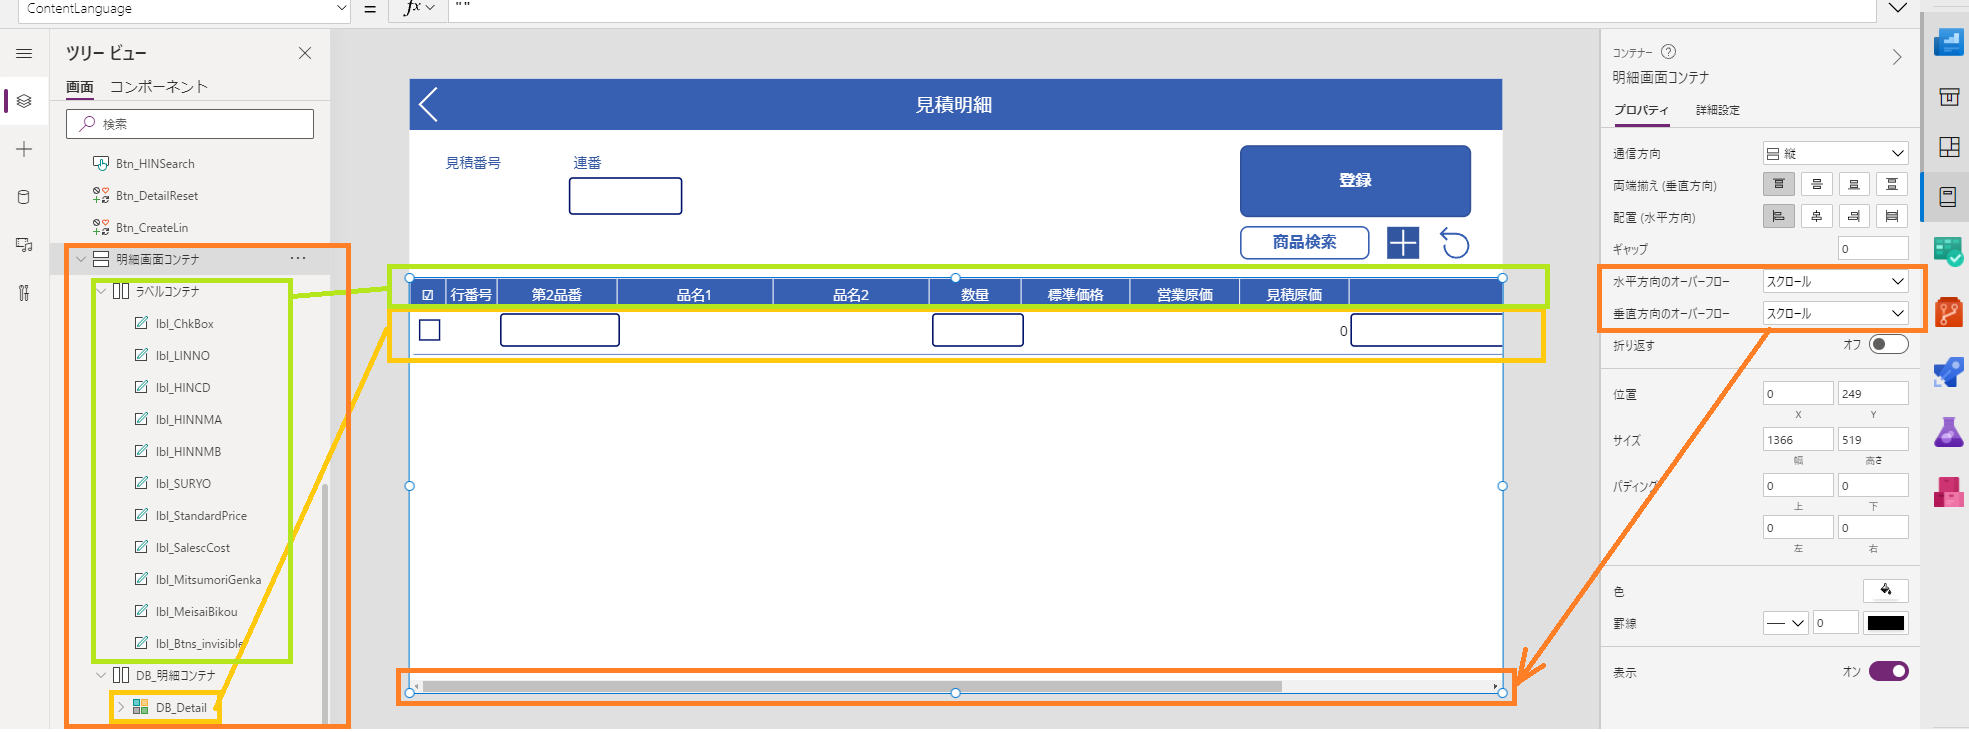Image resolution: width=1969 pixels, height=732 pixels.
Task: Set vertical justify to center
Action: [x=1817, y=184]
